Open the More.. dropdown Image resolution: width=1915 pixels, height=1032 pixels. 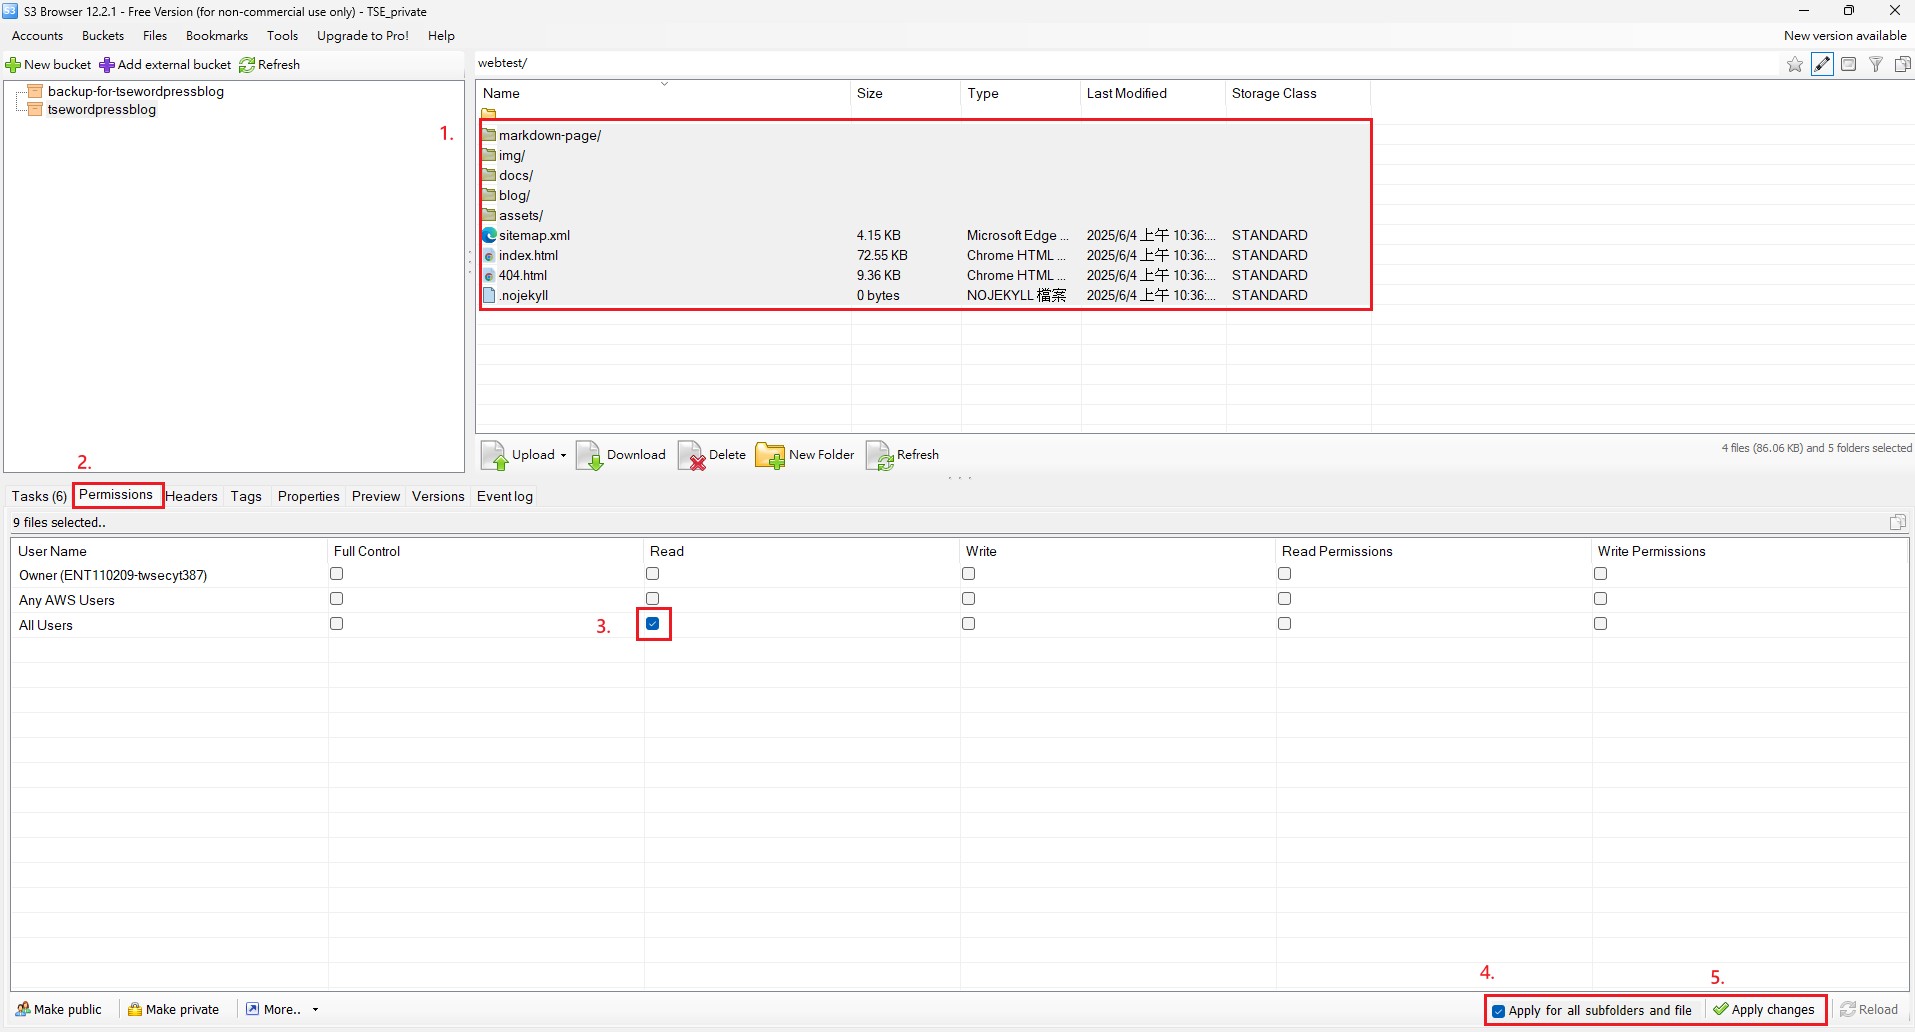click(x=283, y=1009)
